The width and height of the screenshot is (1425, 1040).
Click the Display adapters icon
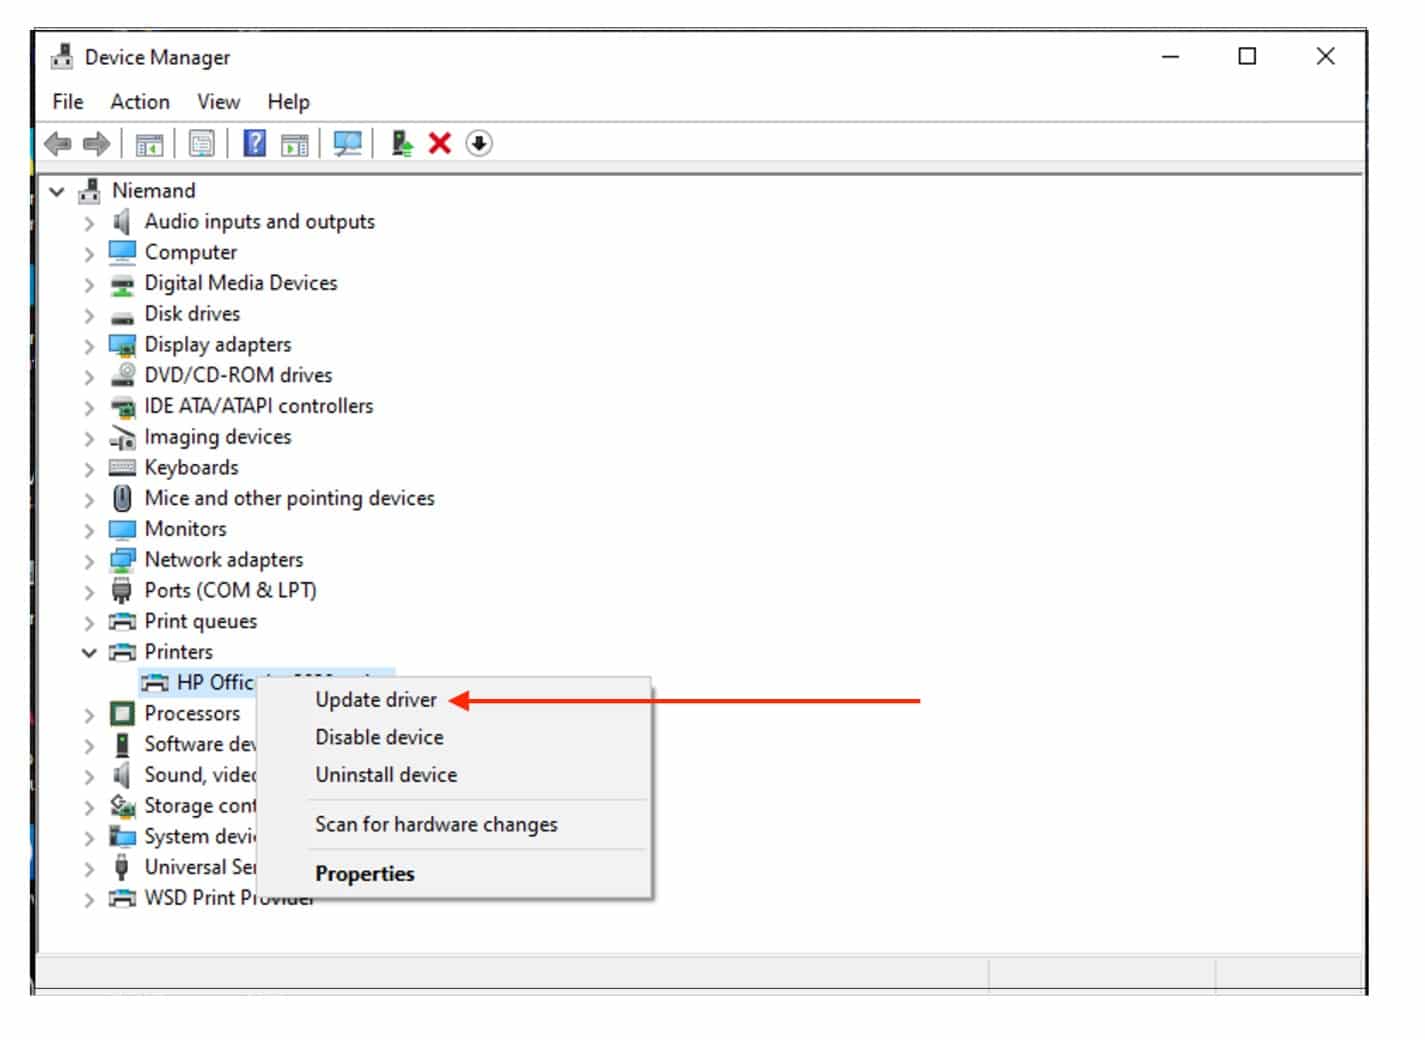(122, 345)
